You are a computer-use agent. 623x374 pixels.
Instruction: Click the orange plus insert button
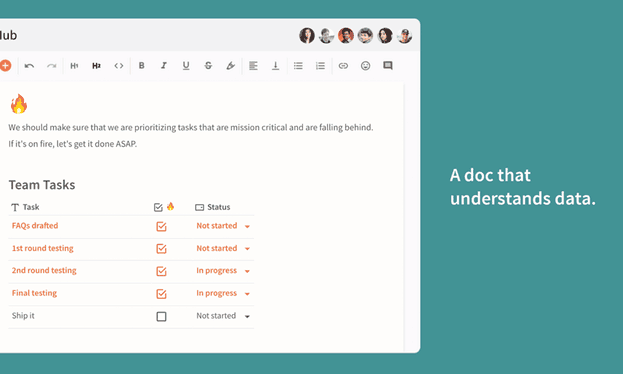coord(5,66)
